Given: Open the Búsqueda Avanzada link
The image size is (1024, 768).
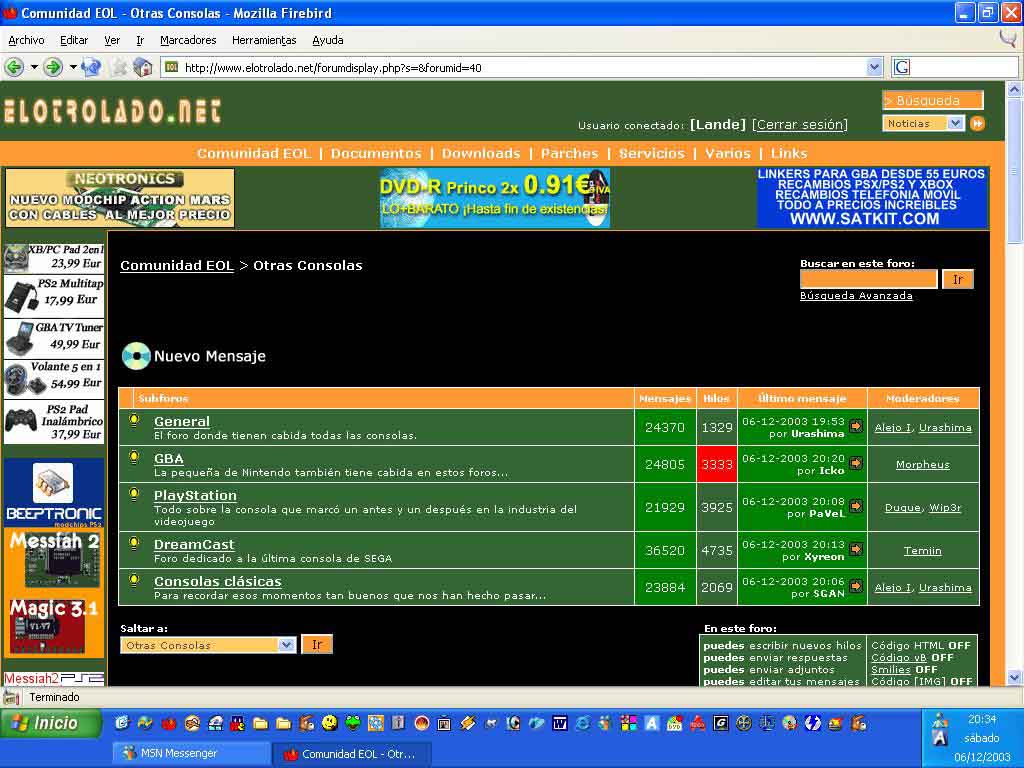Looking at the screenshot, I should coord(856,296).
